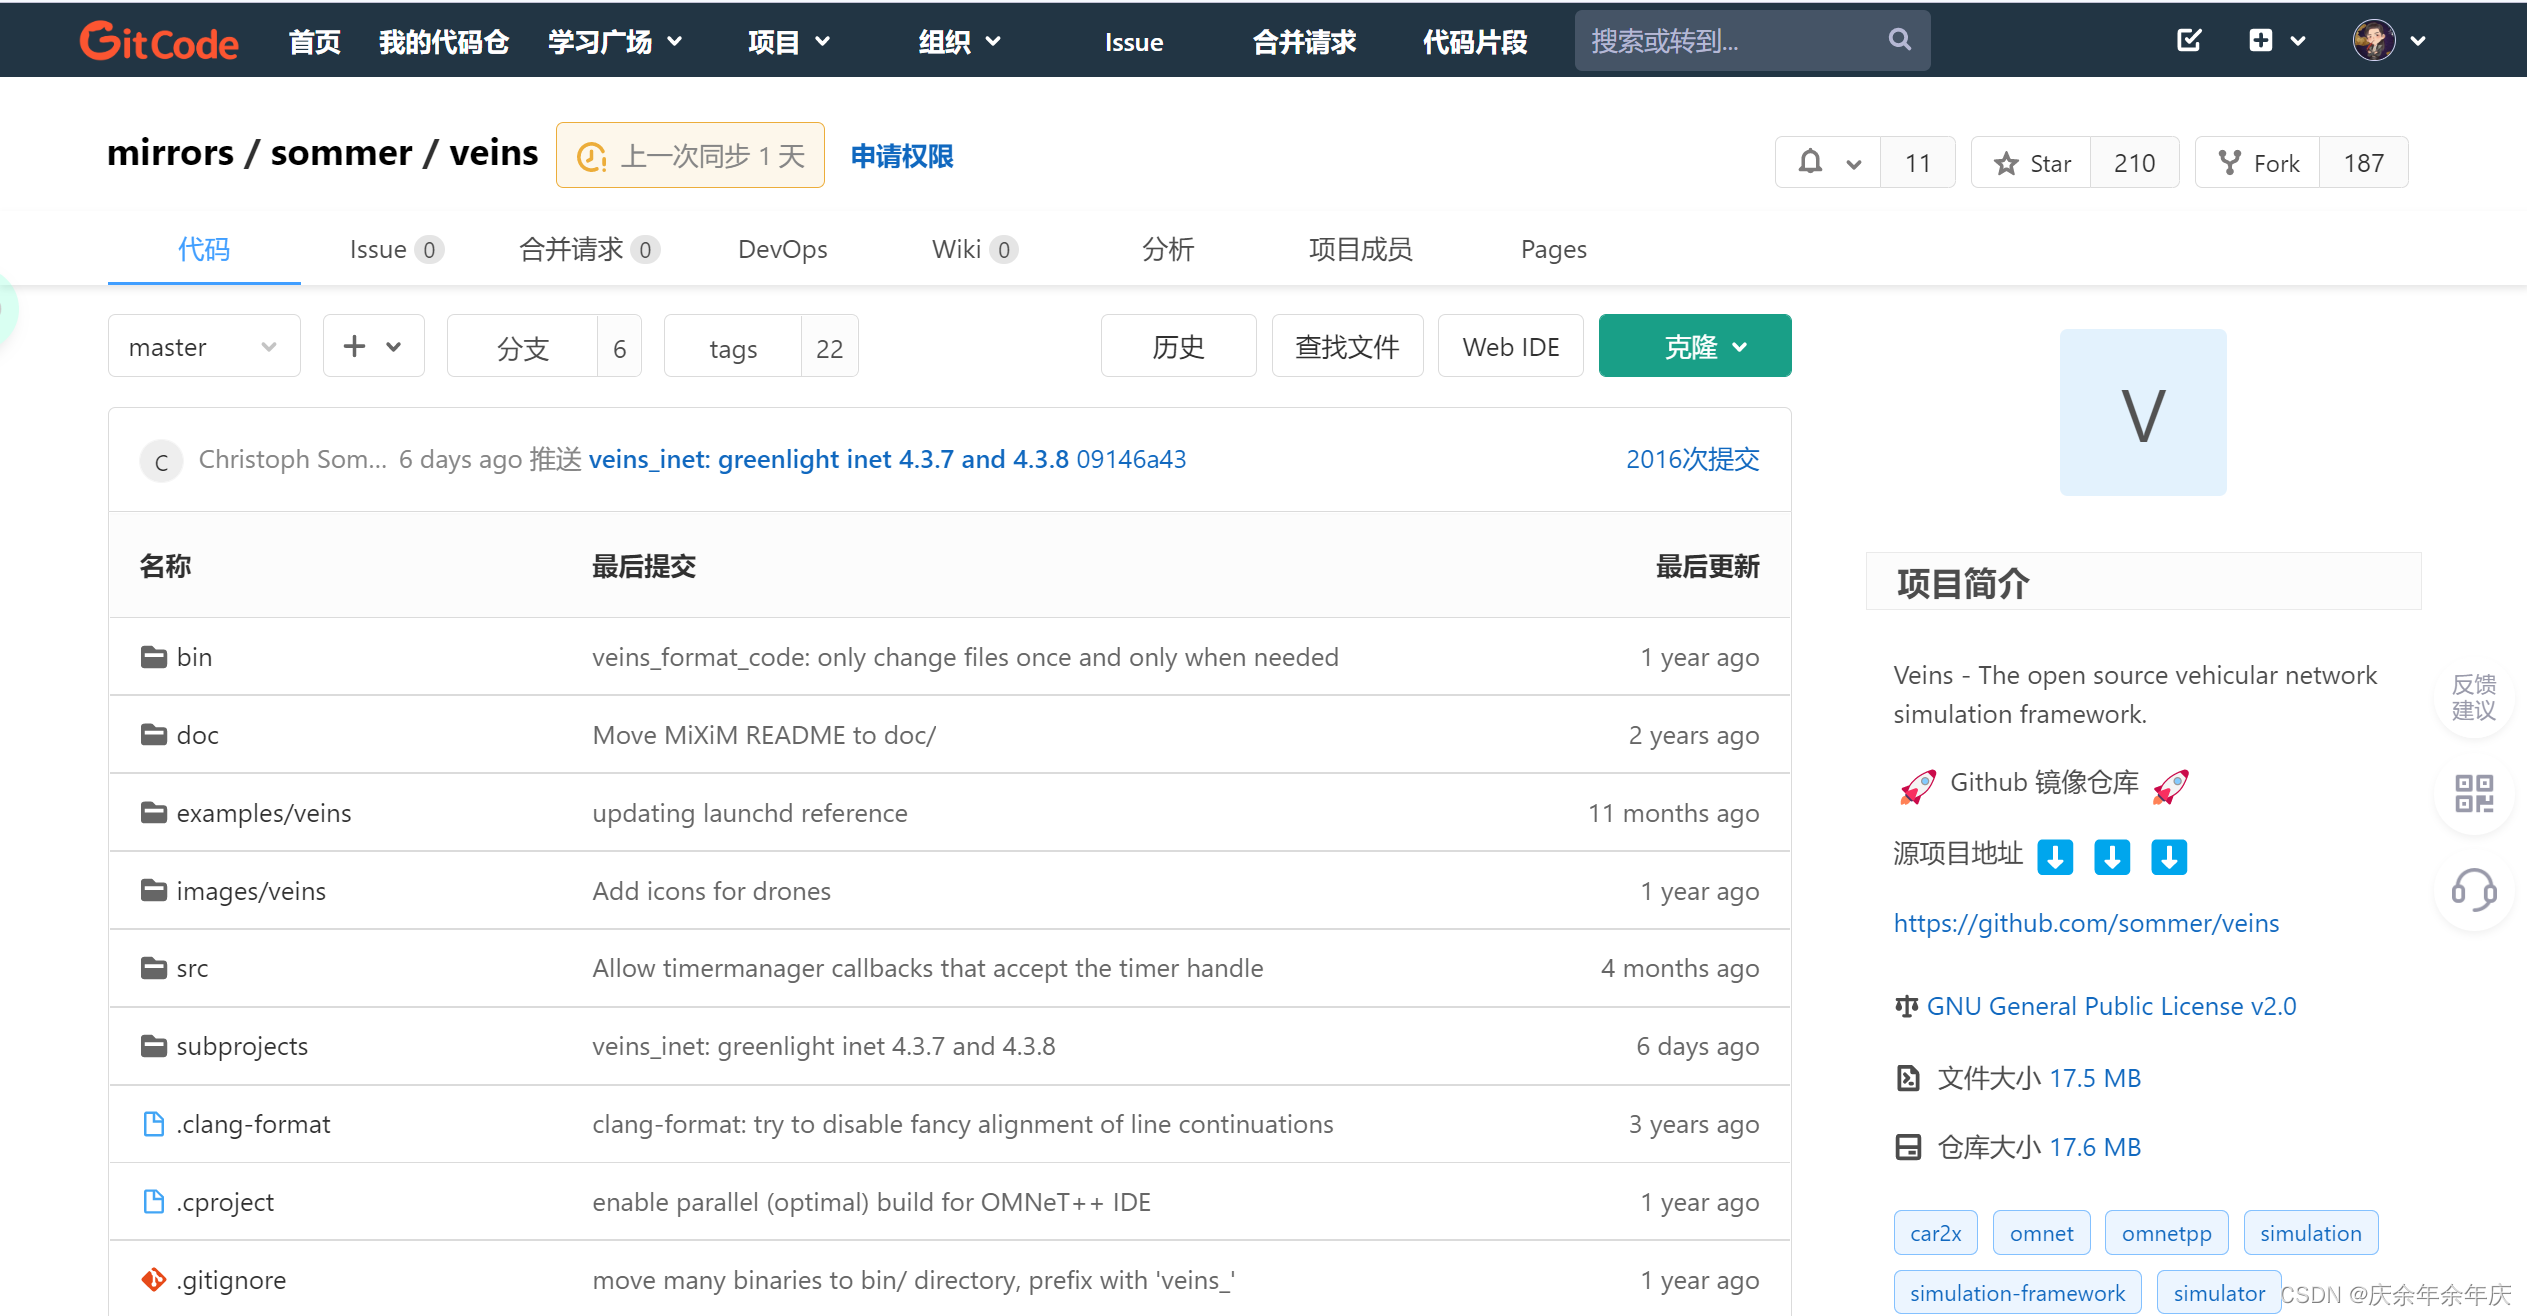The width and height of the screenshot is (2527, 1316).
Task: Click the search magnifier icon
Action: point(1899,40)
